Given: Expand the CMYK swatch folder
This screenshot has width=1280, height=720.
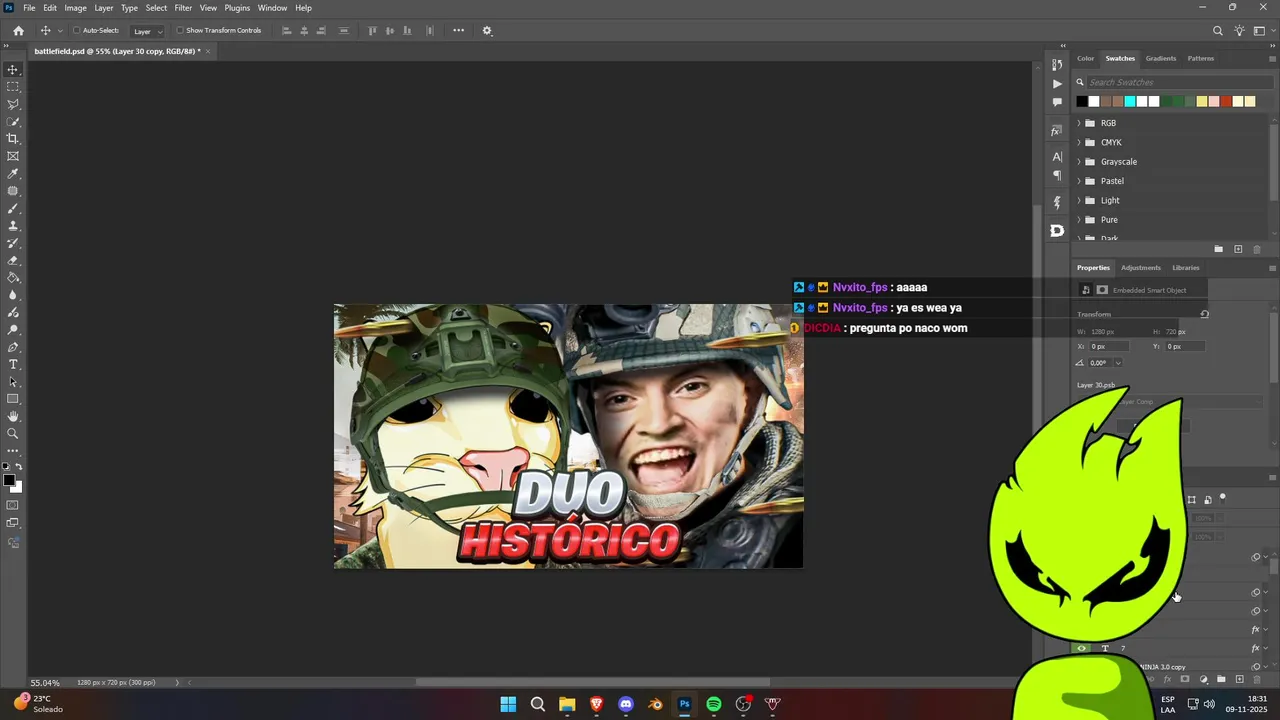Looking at the screenshot, I should click(1079, 142).
